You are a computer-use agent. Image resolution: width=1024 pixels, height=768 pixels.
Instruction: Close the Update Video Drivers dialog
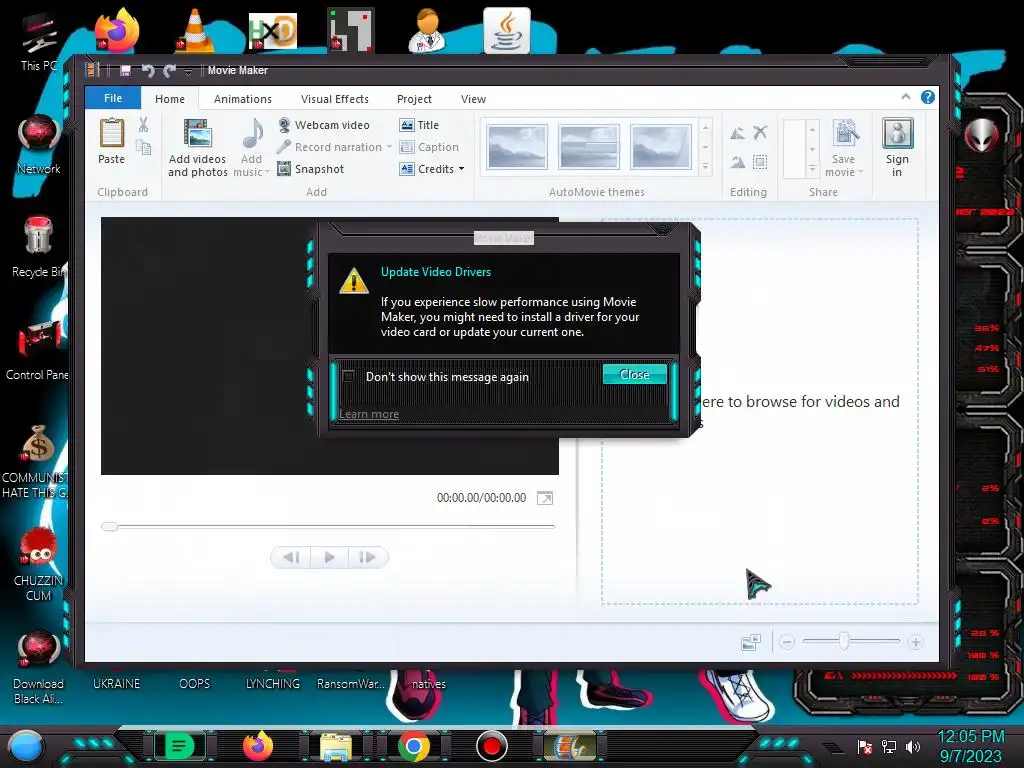(x=634, y=374)
